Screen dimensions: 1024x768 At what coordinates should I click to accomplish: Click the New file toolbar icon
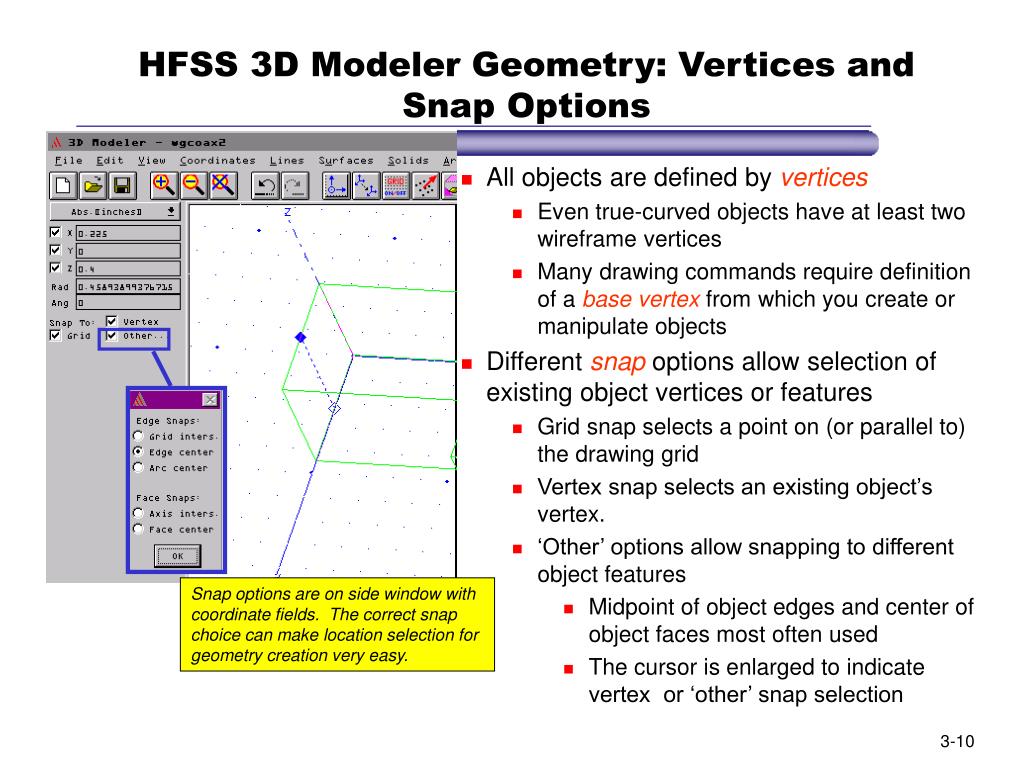(x=63, y=186)
